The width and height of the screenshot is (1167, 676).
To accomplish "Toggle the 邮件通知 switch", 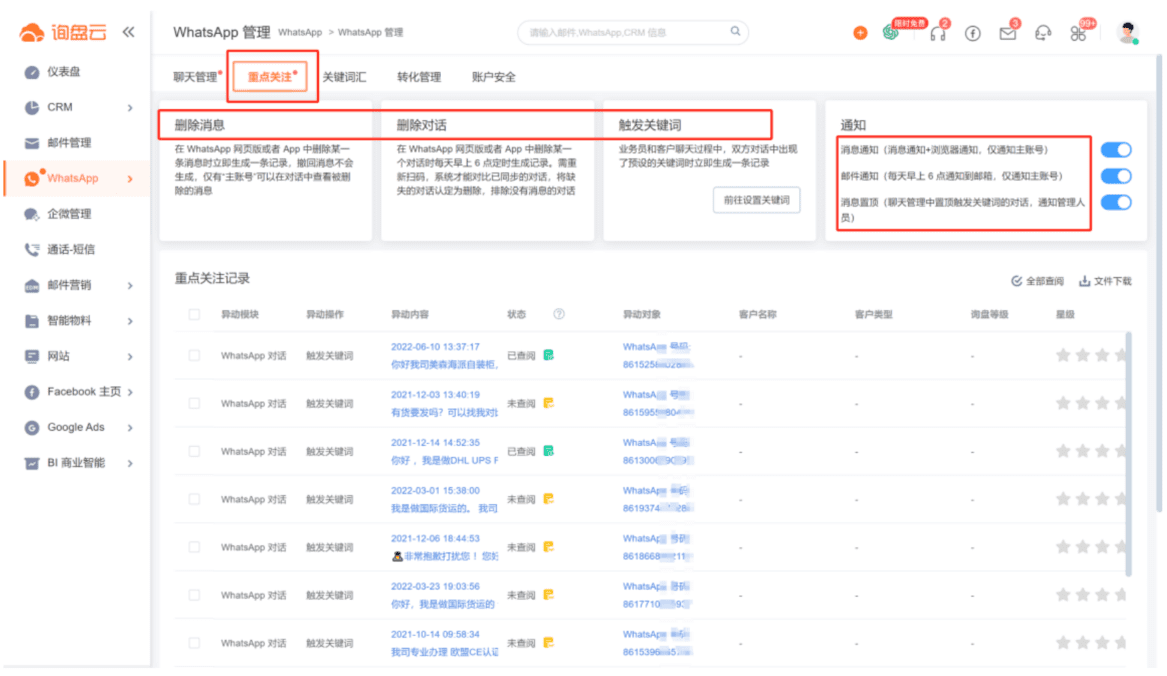I will point(1115,176).
